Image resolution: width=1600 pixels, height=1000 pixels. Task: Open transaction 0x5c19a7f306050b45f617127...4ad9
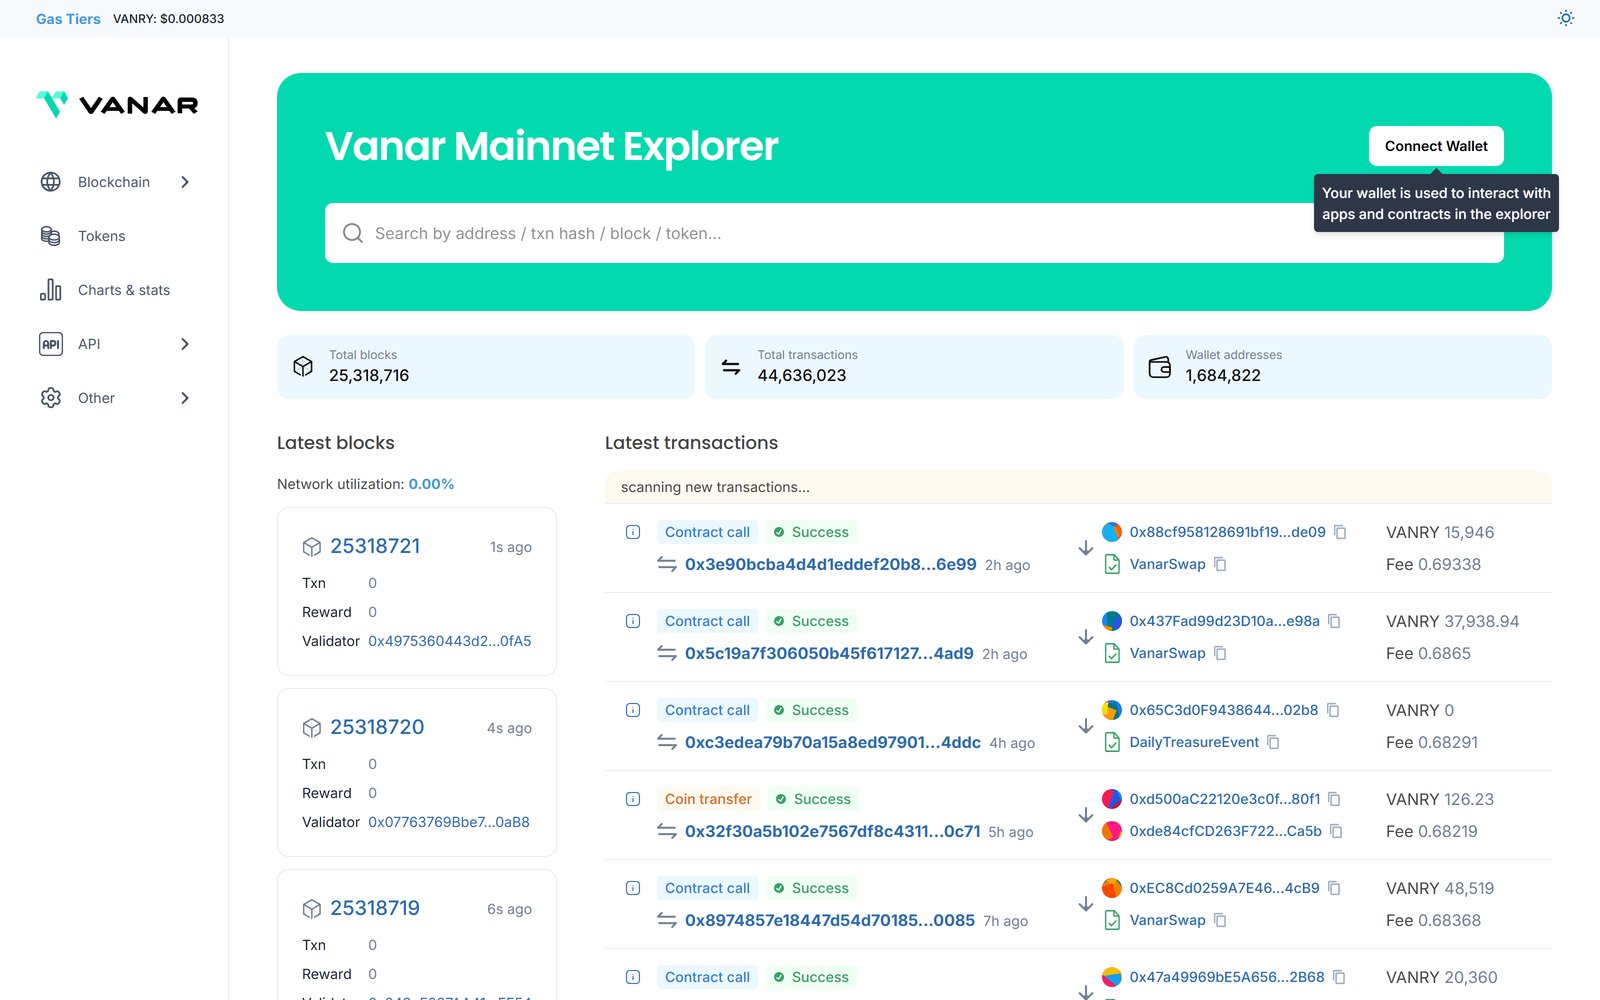(829, 653)
